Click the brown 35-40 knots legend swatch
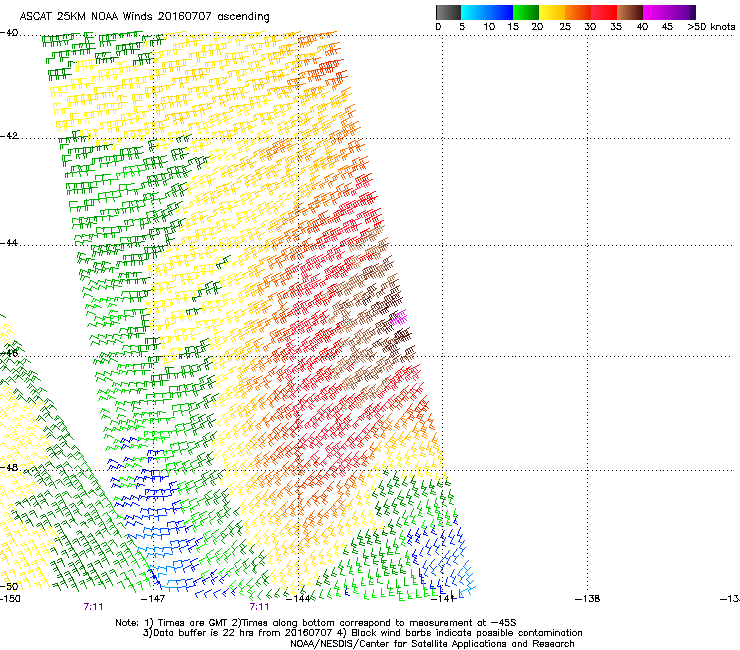740x650 pixels. coord(630,12)
